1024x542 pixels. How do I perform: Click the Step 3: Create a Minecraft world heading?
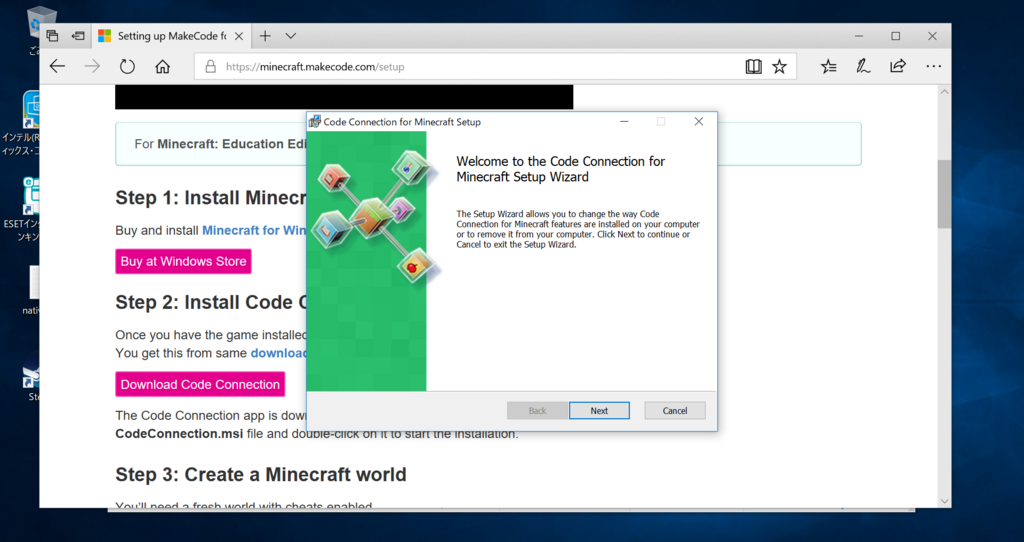tap(261, 474)
